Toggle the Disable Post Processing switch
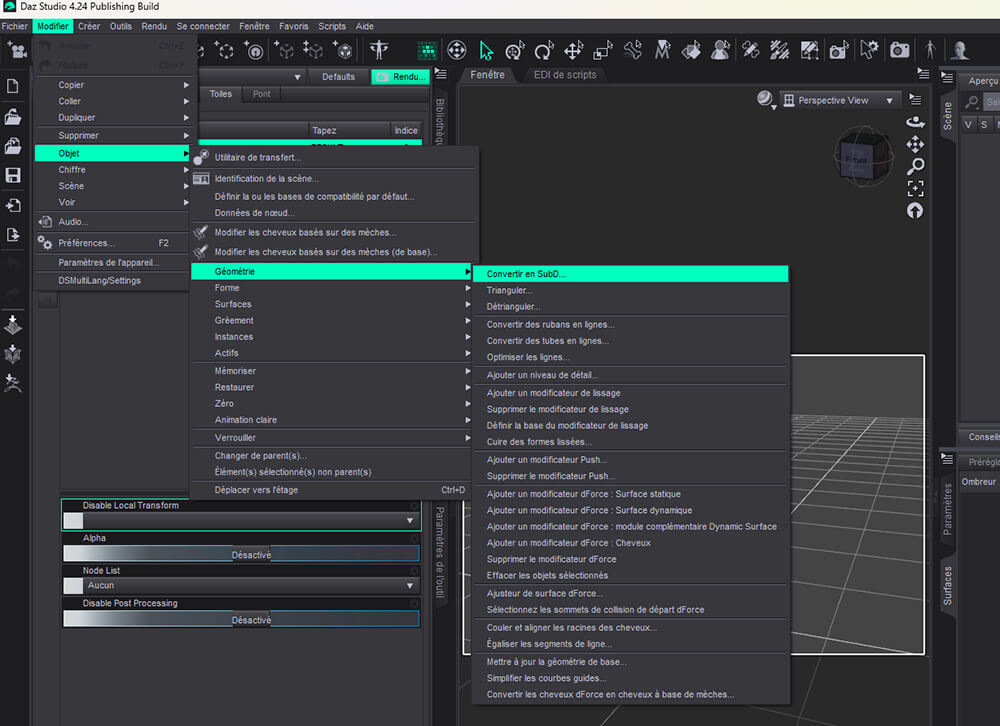 click(241, 619)
